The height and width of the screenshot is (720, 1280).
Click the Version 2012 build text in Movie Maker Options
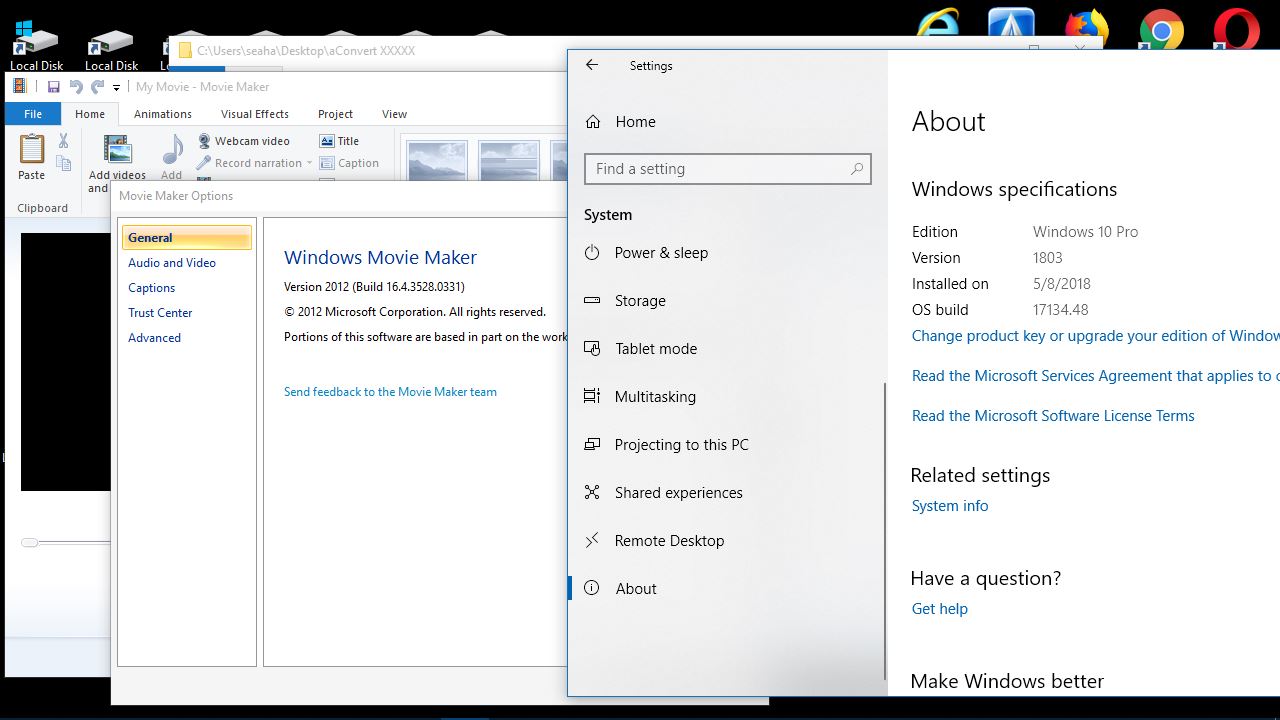pyautogui.click(x=374, y=287)
